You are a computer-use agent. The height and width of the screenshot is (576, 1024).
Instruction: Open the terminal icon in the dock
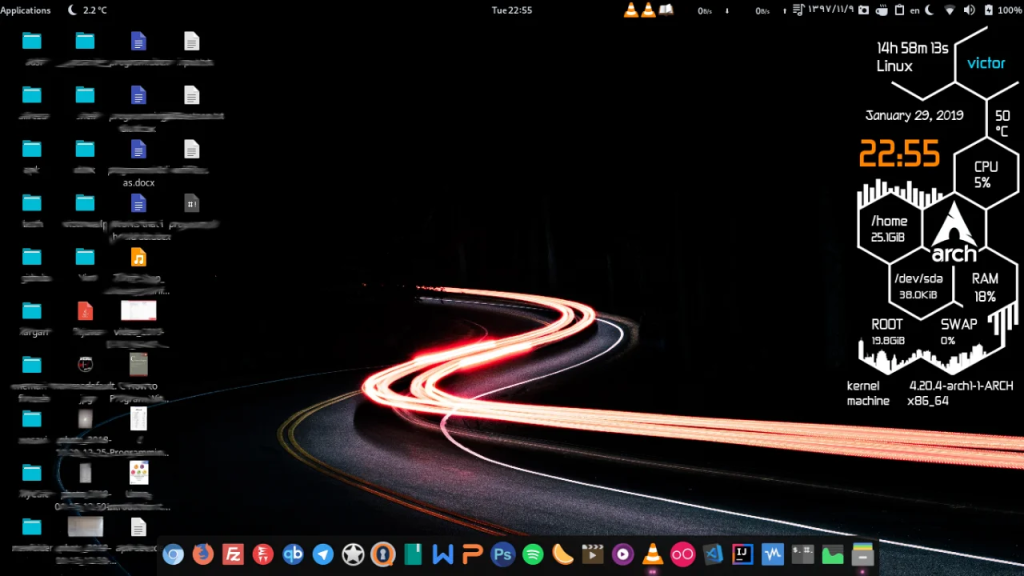(803, 554)
